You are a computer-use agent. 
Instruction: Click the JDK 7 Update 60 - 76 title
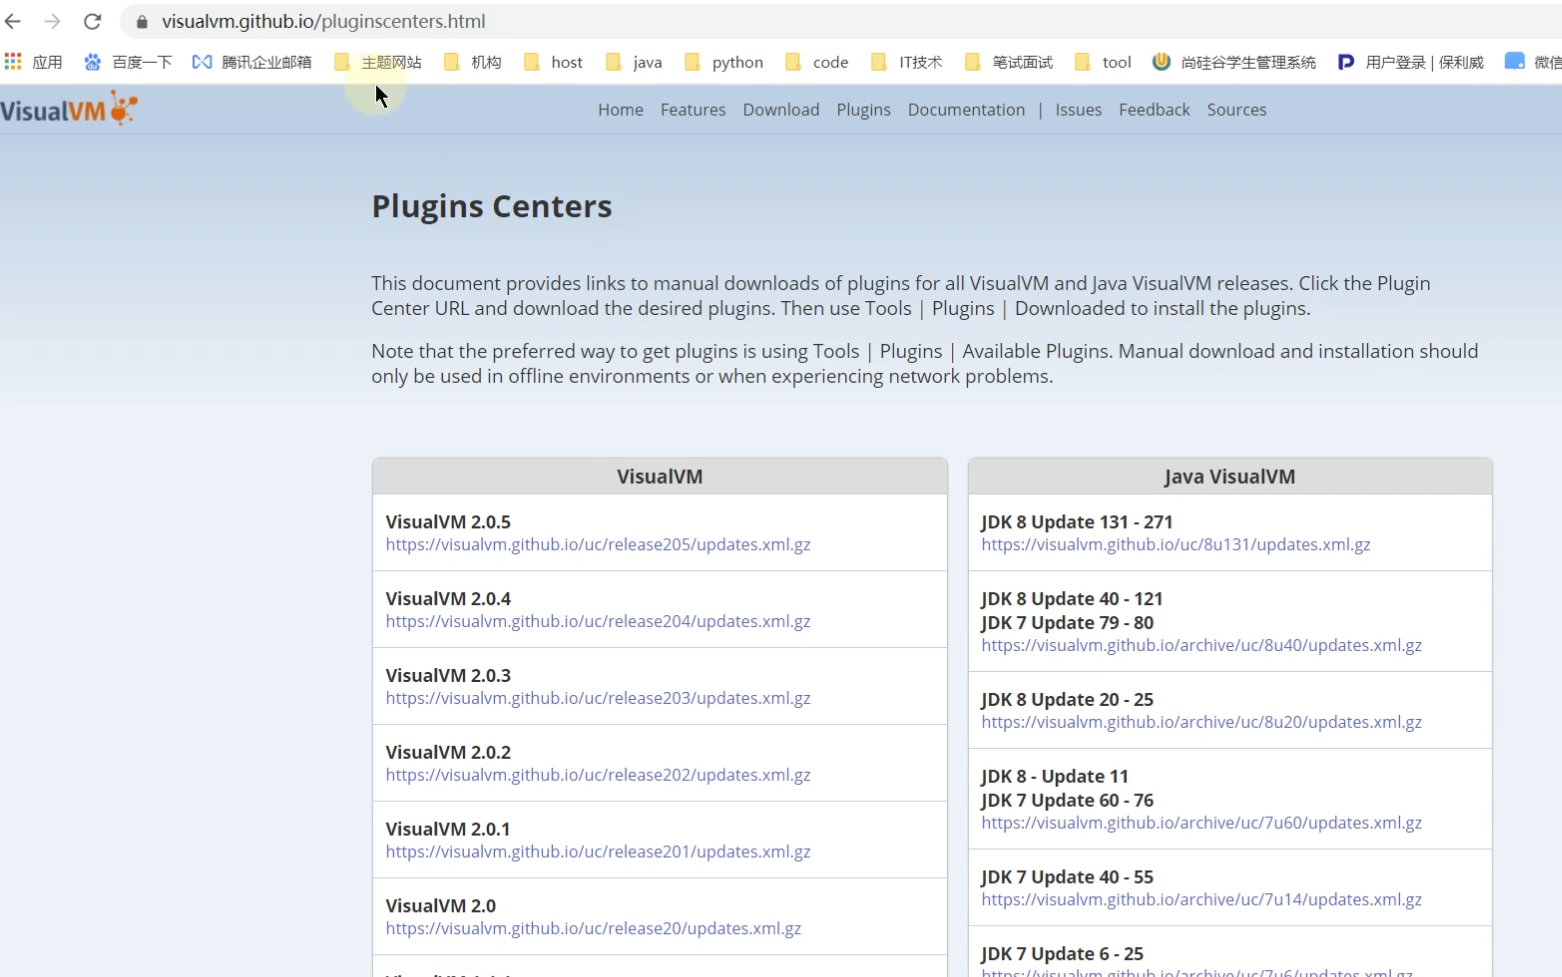tap(1067, 801)
